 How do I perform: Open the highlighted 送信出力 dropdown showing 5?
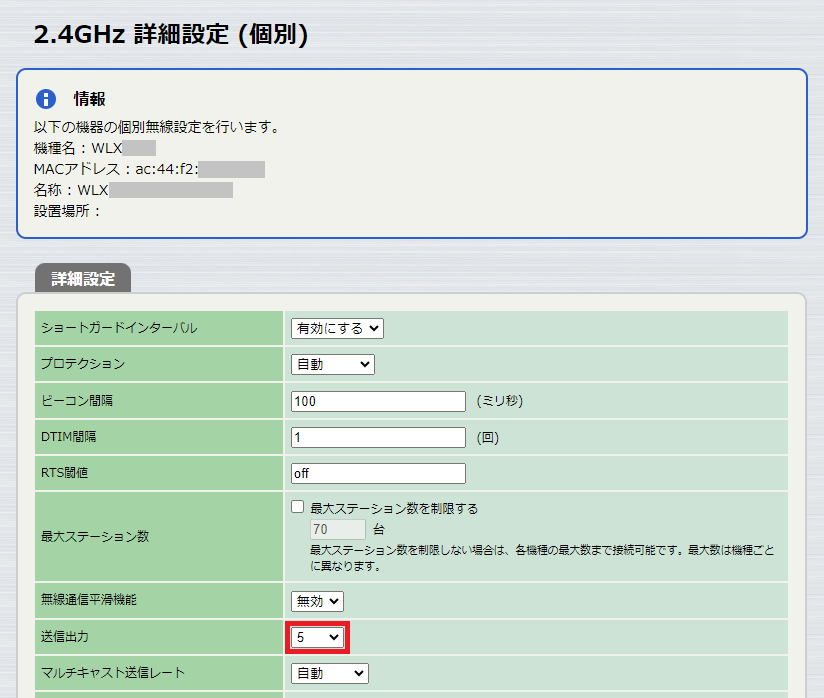(x=317, y=637)
